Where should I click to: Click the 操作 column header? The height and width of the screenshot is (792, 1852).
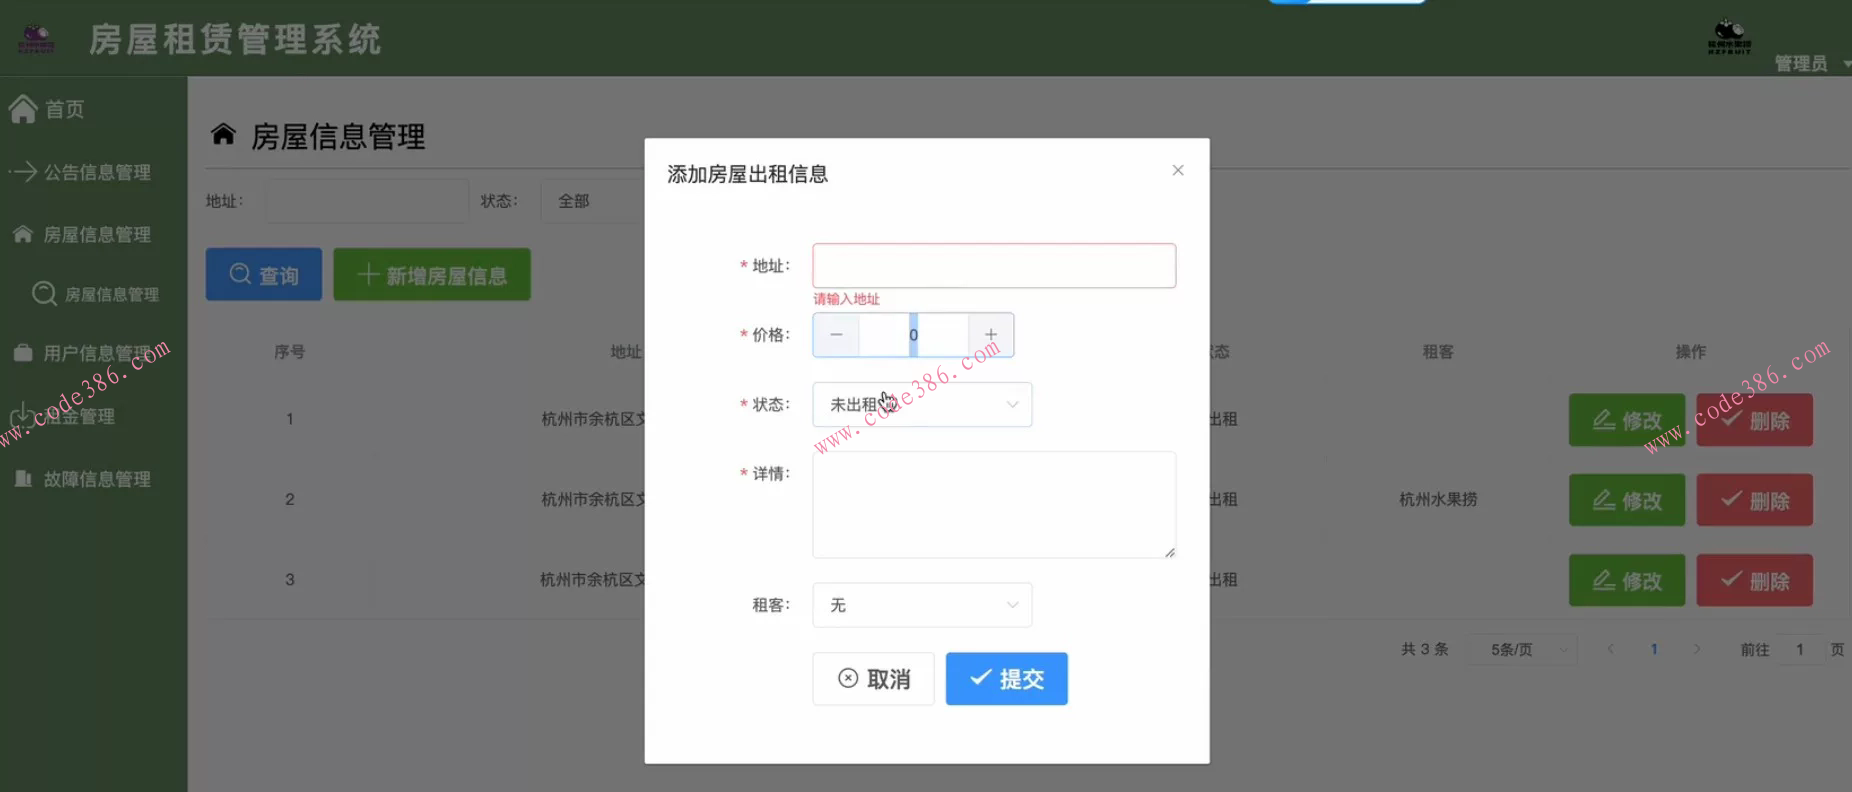[x=1691, y=352]
